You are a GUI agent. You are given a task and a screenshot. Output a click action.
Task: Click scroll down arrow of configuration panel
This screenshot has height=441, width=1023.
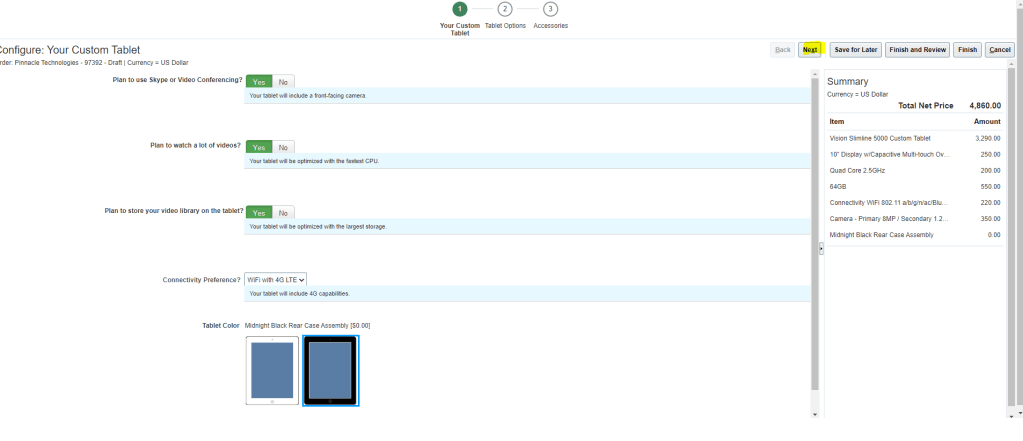tap(815, 413)
